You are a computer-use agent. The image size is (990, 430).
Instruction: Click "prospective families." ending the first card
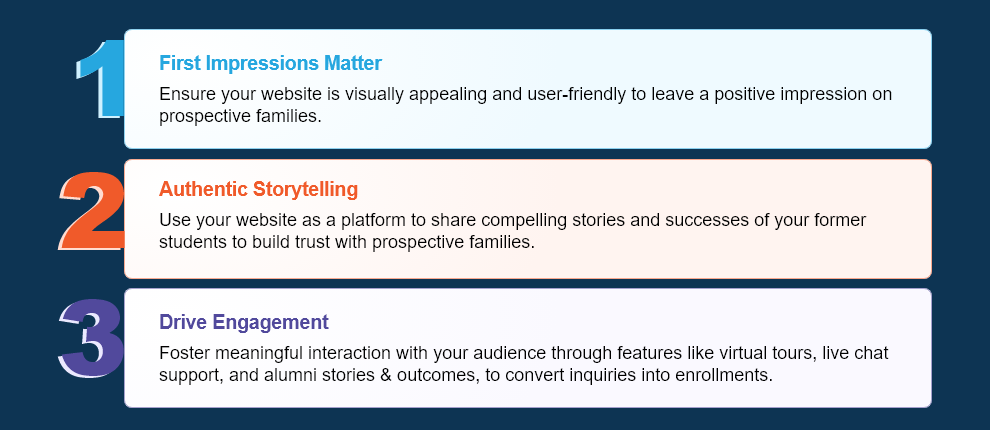[x=240, y=116]
